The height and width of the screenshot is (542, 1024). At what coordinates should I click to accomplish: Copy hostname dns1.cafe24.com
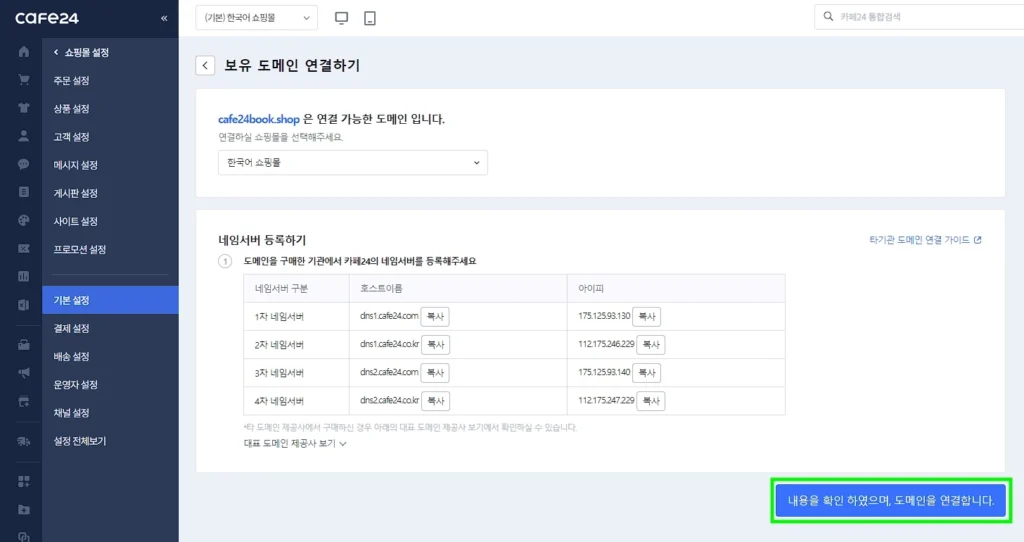tap(435, 316)
